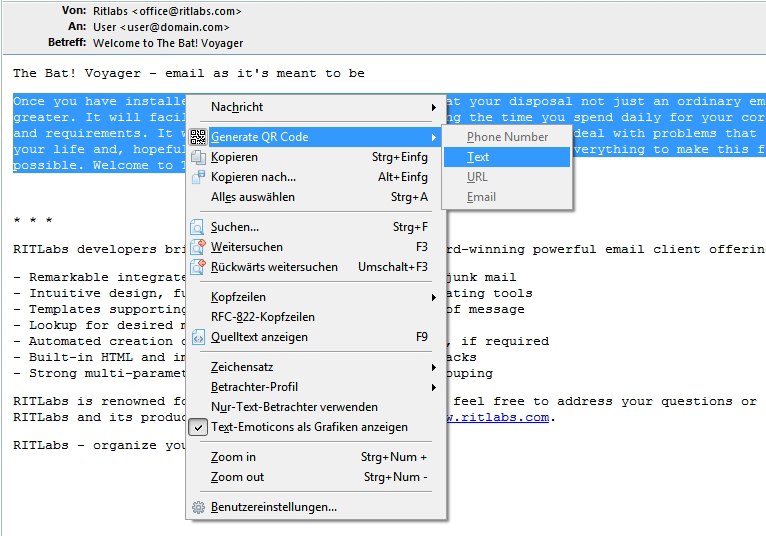766x536 pixels.
Task: Open Benutzereinstellungen... menu item
Action: pyautogui.click(x=316, y=507)
